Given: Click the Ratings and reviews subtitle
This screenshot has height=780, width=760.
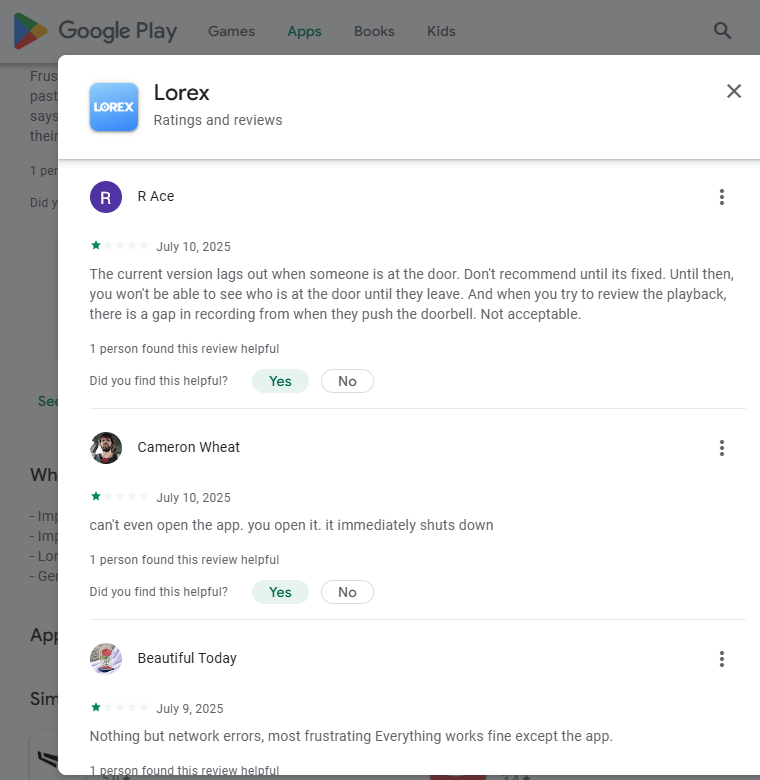Looking at the screenshot, I should (218, 120).
